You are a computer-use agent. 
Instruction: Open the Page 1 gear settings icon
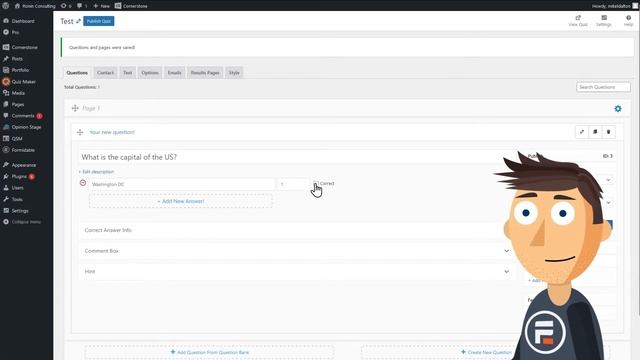click(618, 109)
